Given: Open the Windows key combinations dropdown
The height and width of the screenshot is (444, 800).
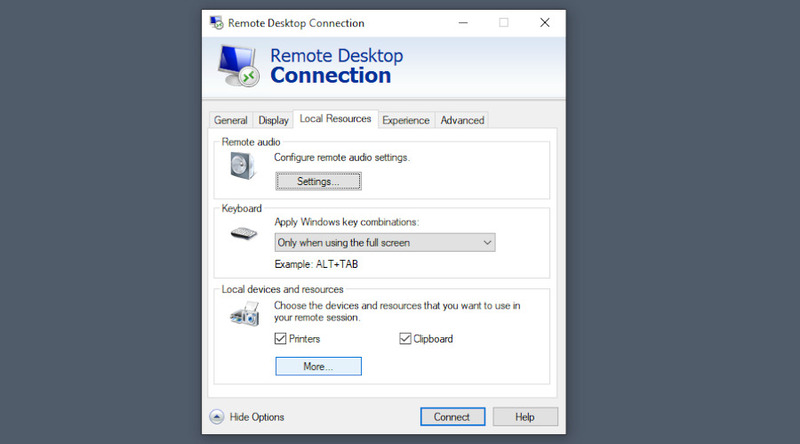Looking at the screenshot, I should pyautogui.click(x=385, y=242).
